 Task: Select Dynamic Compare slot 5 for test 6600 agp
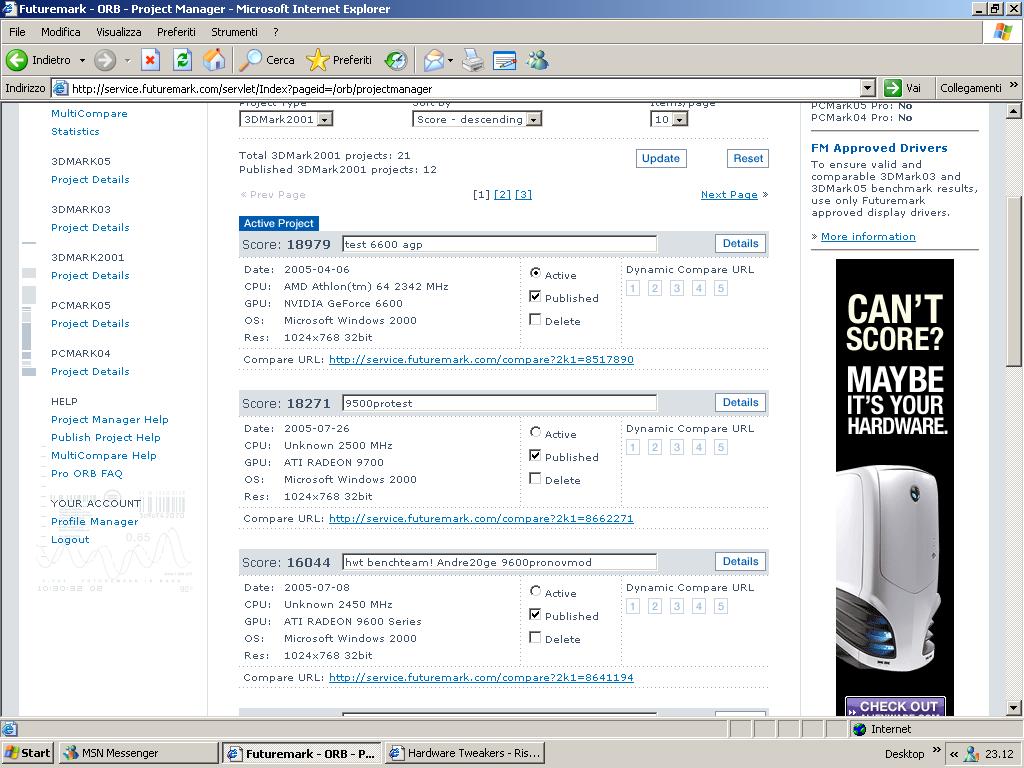pos(720,288)
